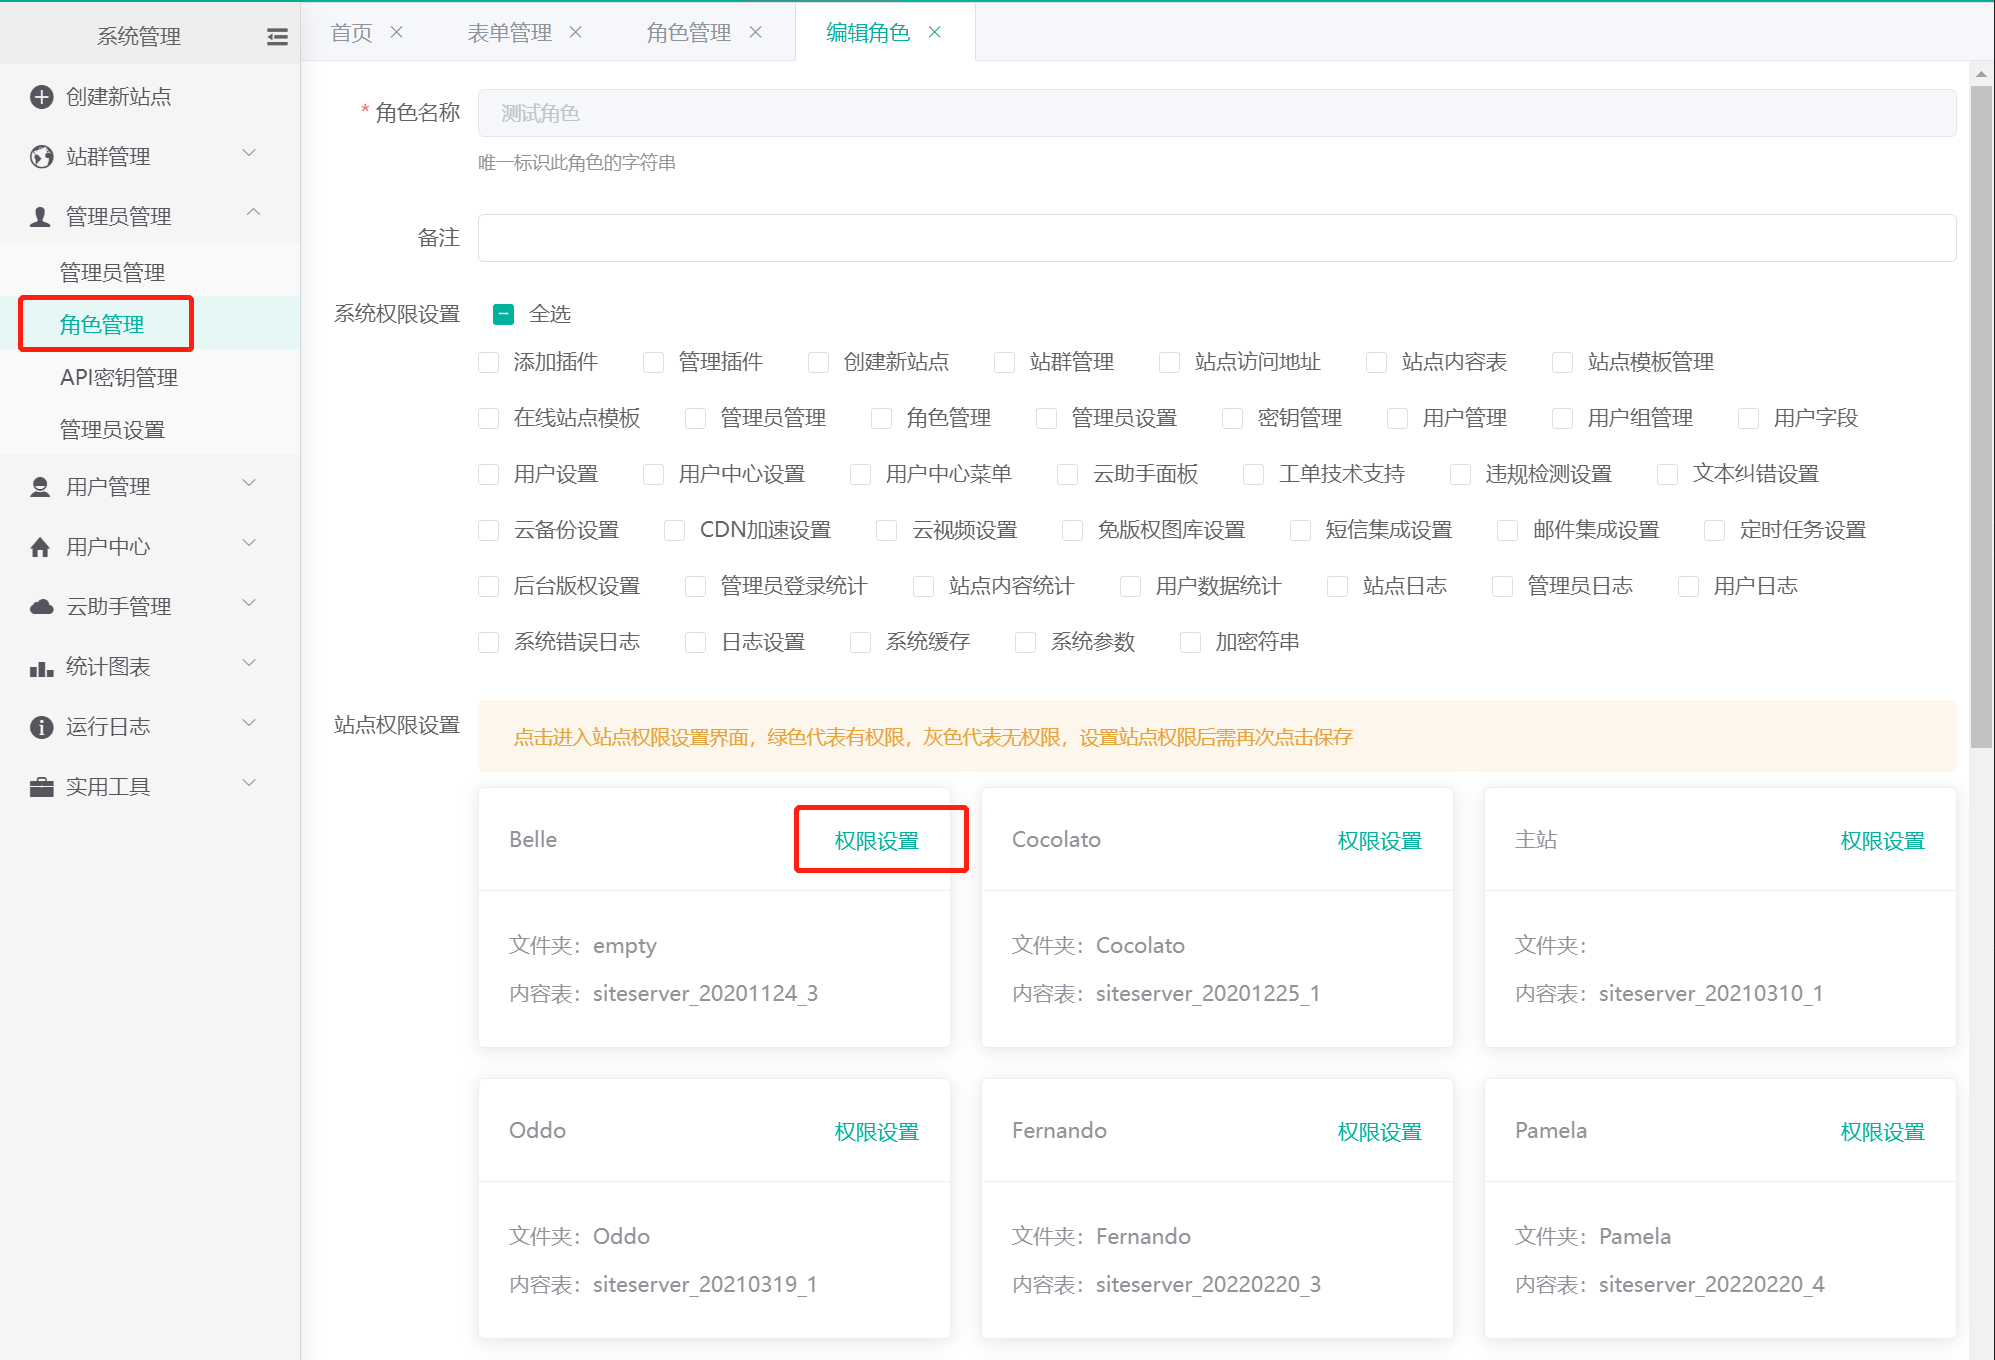Click the cloud icon beside 云助手管理
Viewport: 1995px width, 1360px height.
(41, 607)
